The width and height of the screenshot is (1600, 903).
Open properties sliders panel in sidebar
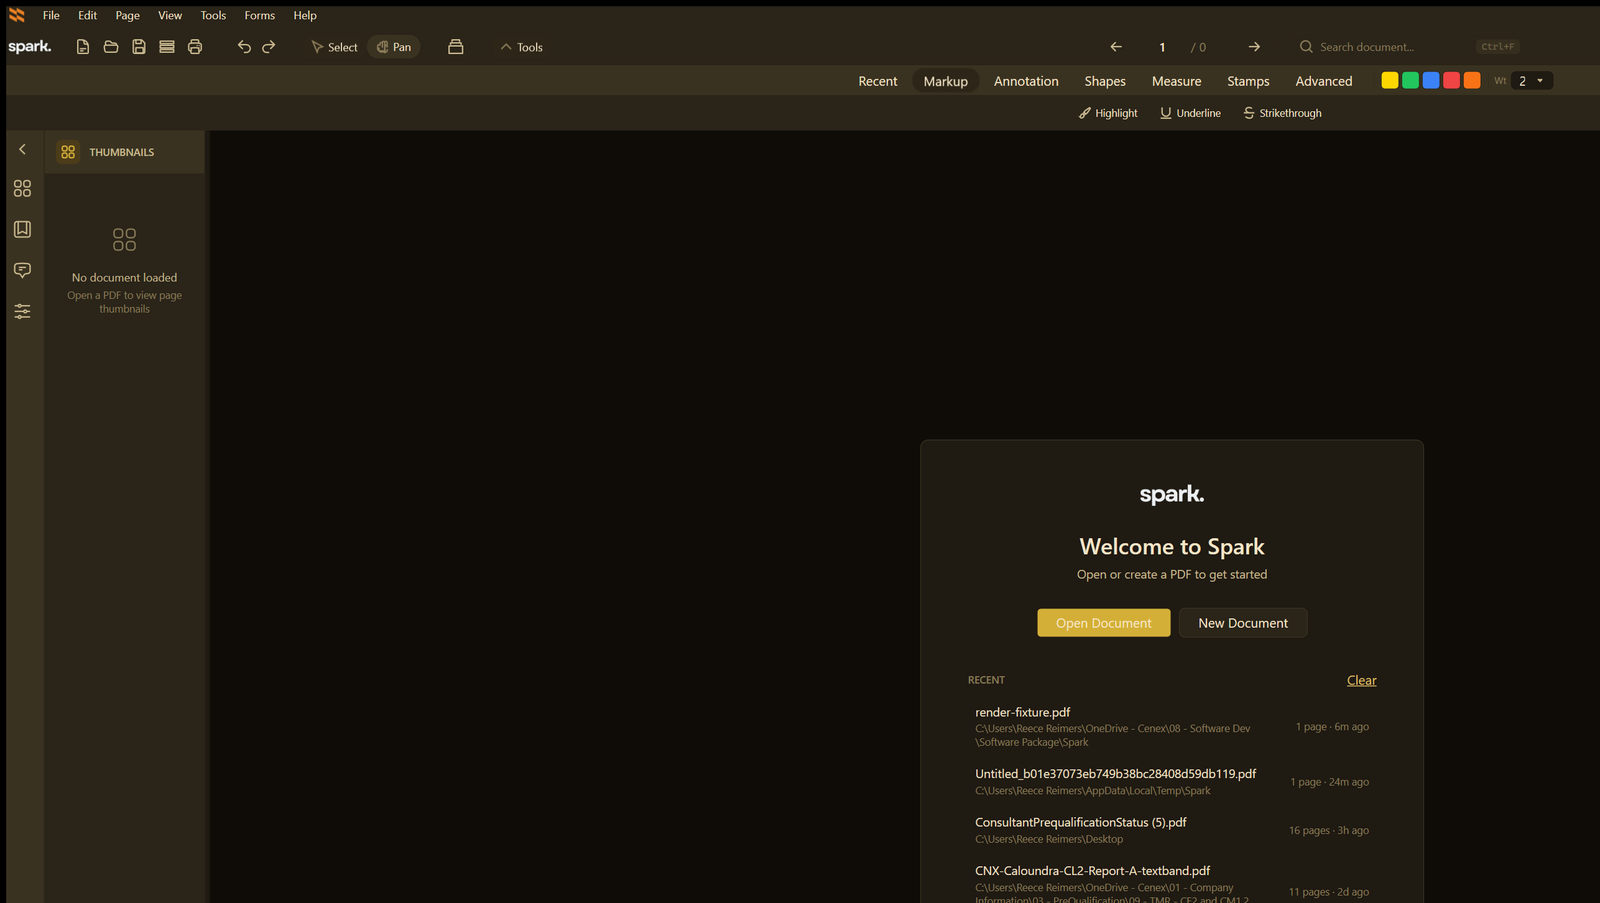click(x=22, y=311)
